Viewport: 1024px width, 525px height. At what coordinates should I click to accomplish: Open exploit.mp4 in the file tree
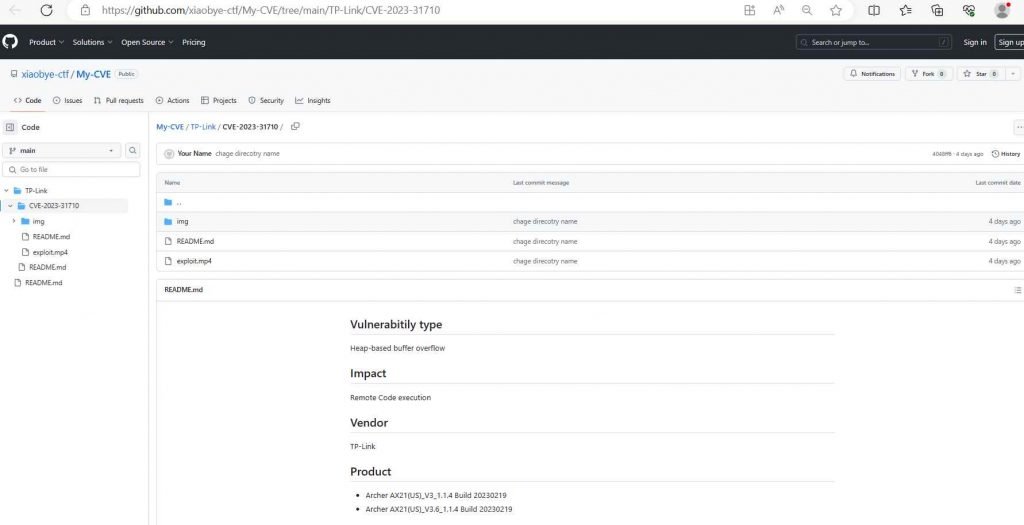(x=50, y=252)
